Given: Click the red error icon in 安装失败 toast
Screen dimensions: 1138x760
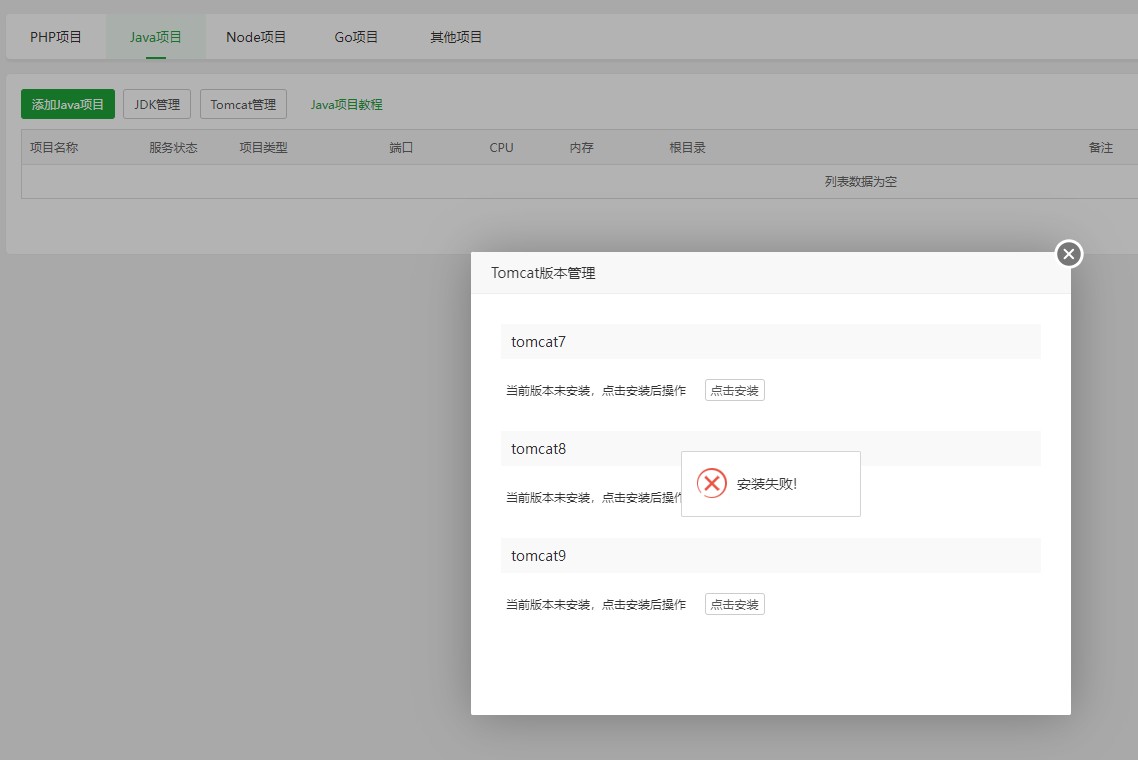Looking at the screenshot, I should [x=711, y=483].
